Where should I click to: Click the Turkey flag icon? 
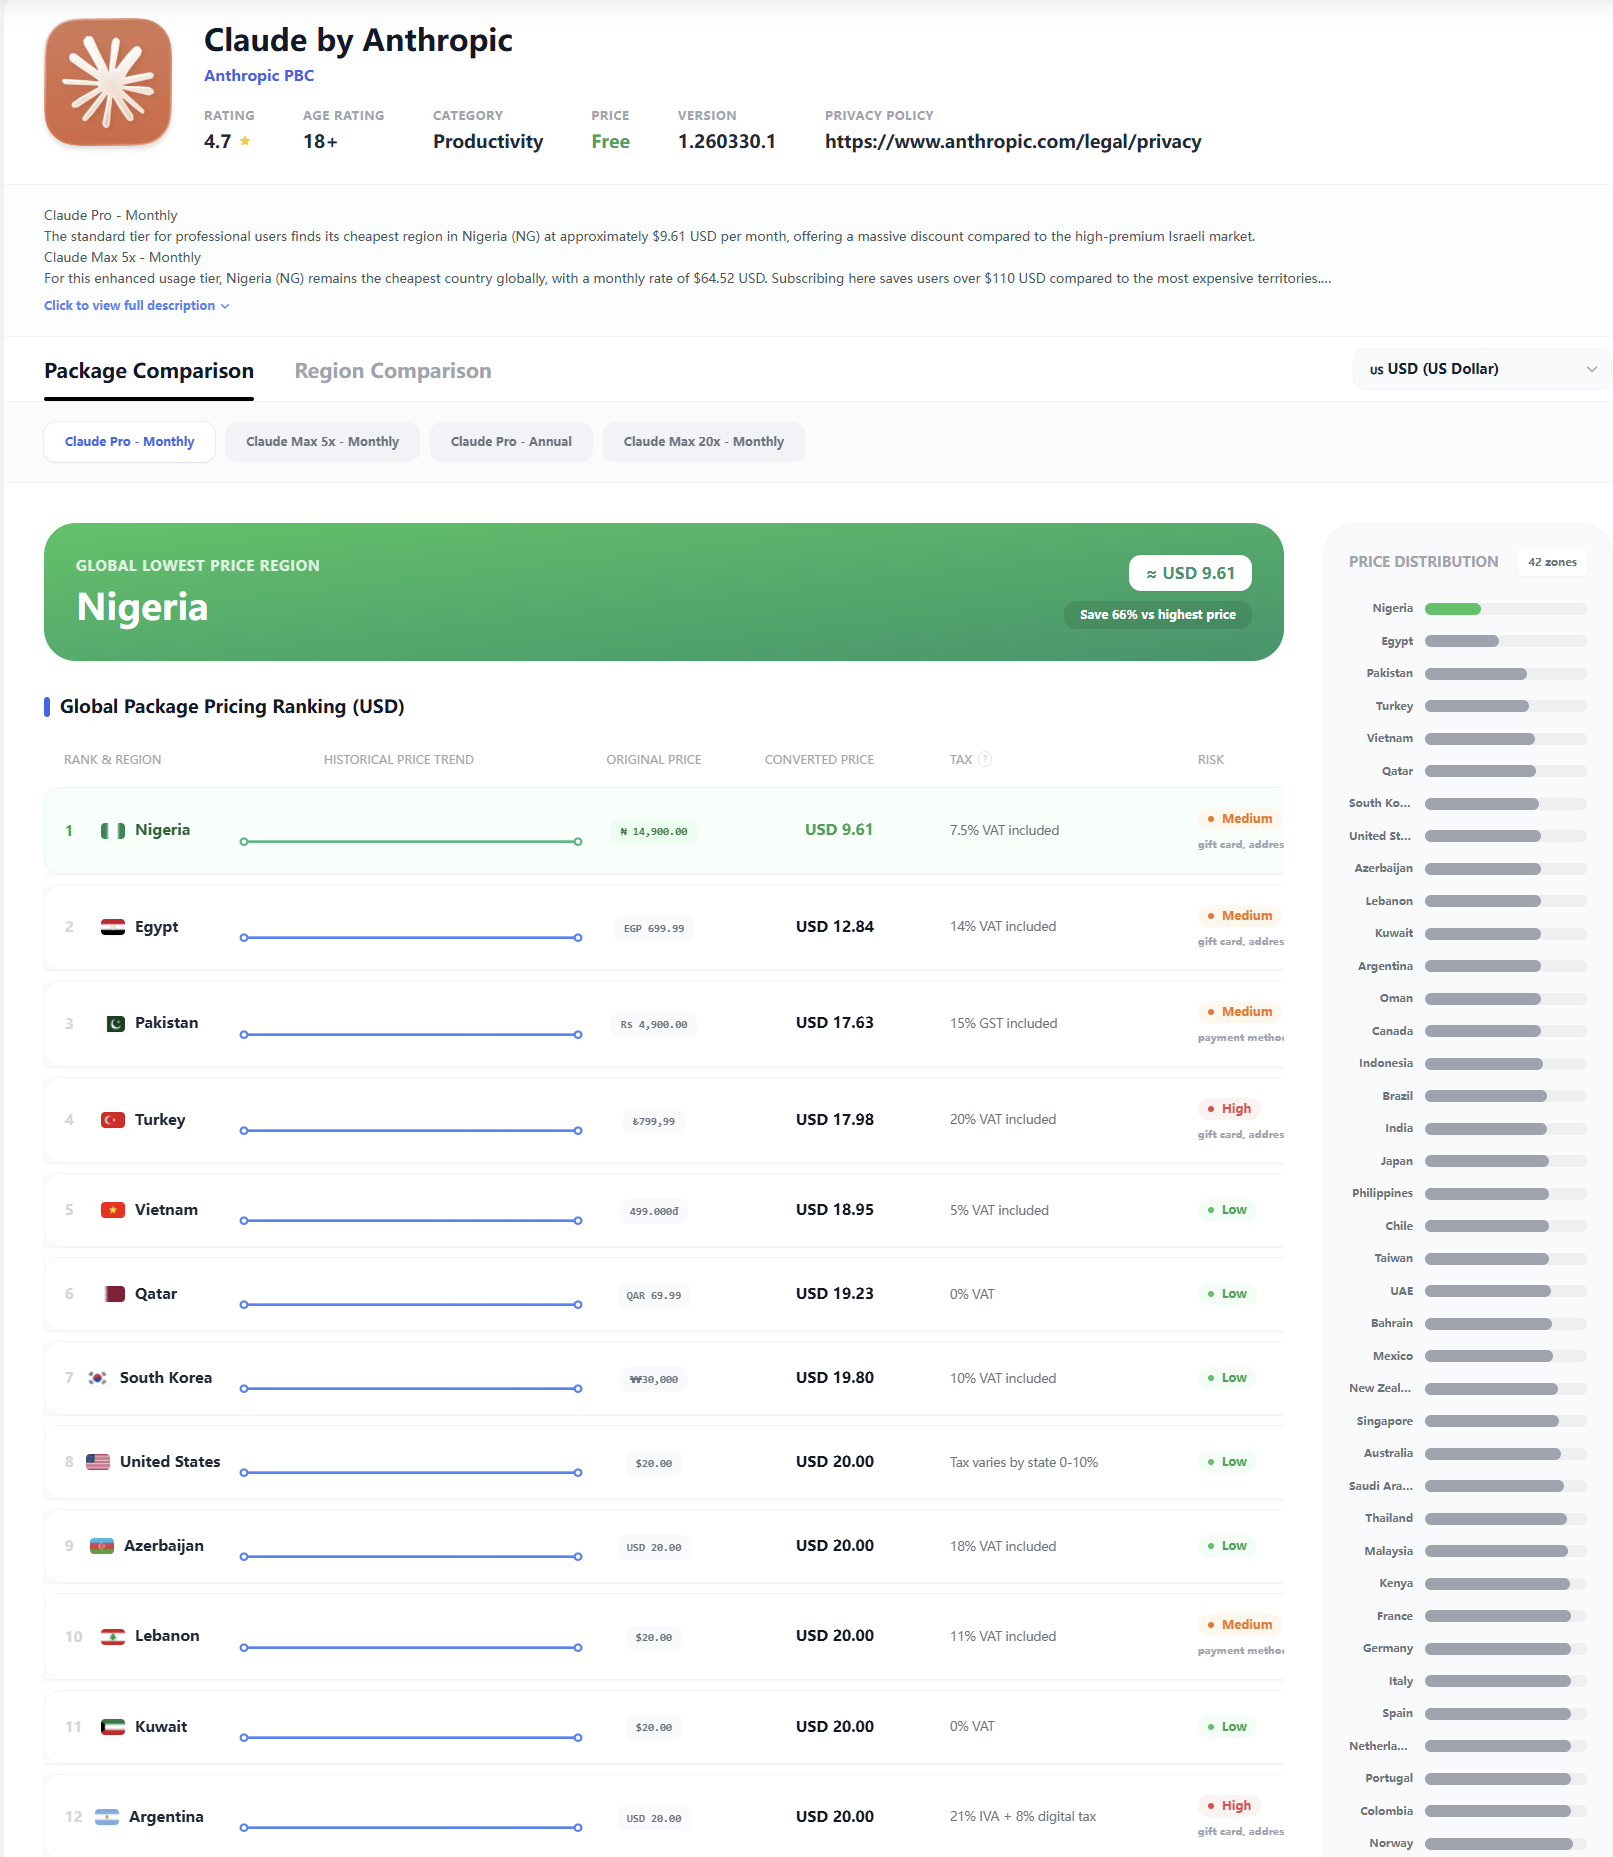coord(113,1120)
